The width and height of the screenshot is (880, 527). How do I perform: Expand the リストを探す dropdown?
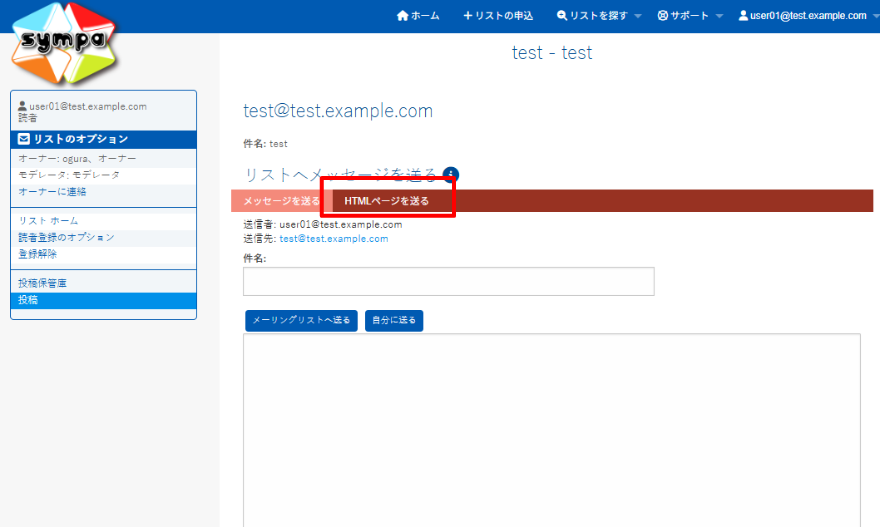click(598, 16)
